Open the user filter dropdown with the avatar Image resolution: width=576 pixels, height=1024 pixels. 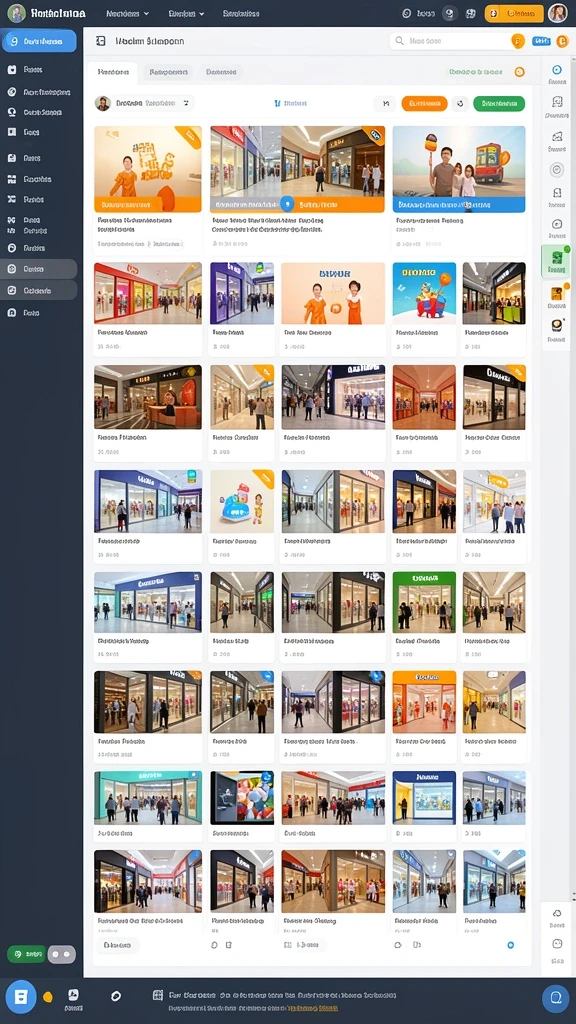144,103
